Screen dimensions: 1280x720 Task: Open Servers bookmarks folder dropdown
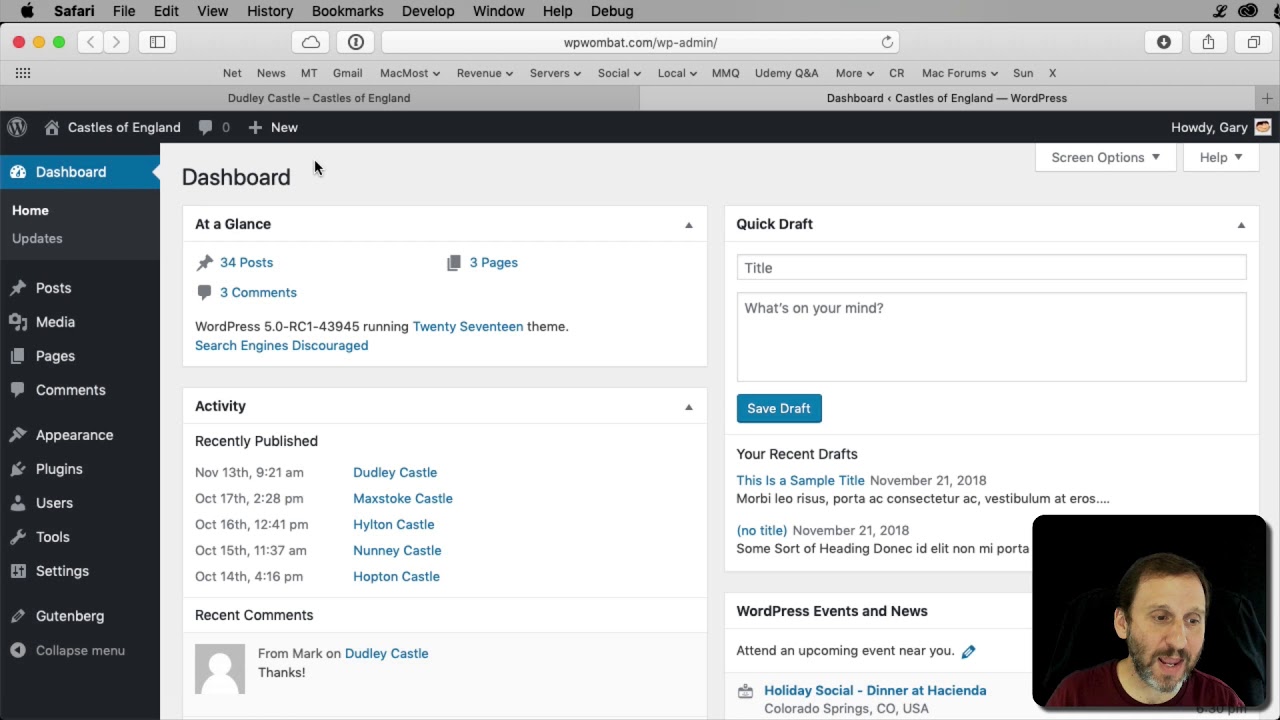pos(555,73)
